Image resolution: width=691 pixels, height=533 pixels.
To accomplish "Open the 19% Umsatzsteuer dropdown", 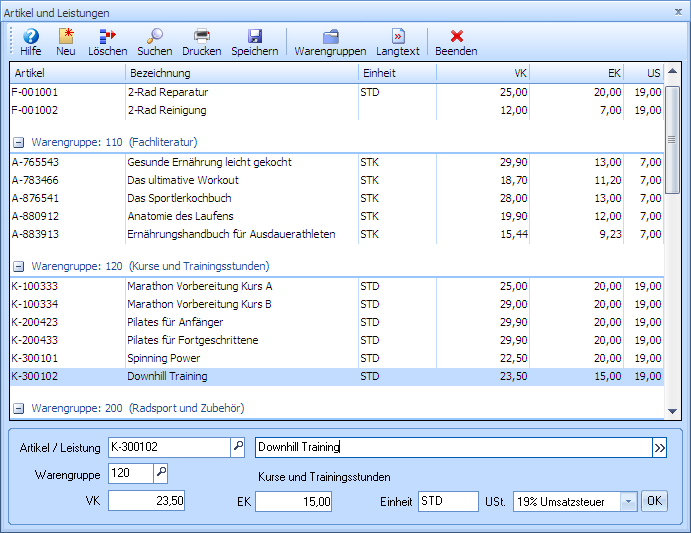I will pyautogui.click(x=629, y=502).
